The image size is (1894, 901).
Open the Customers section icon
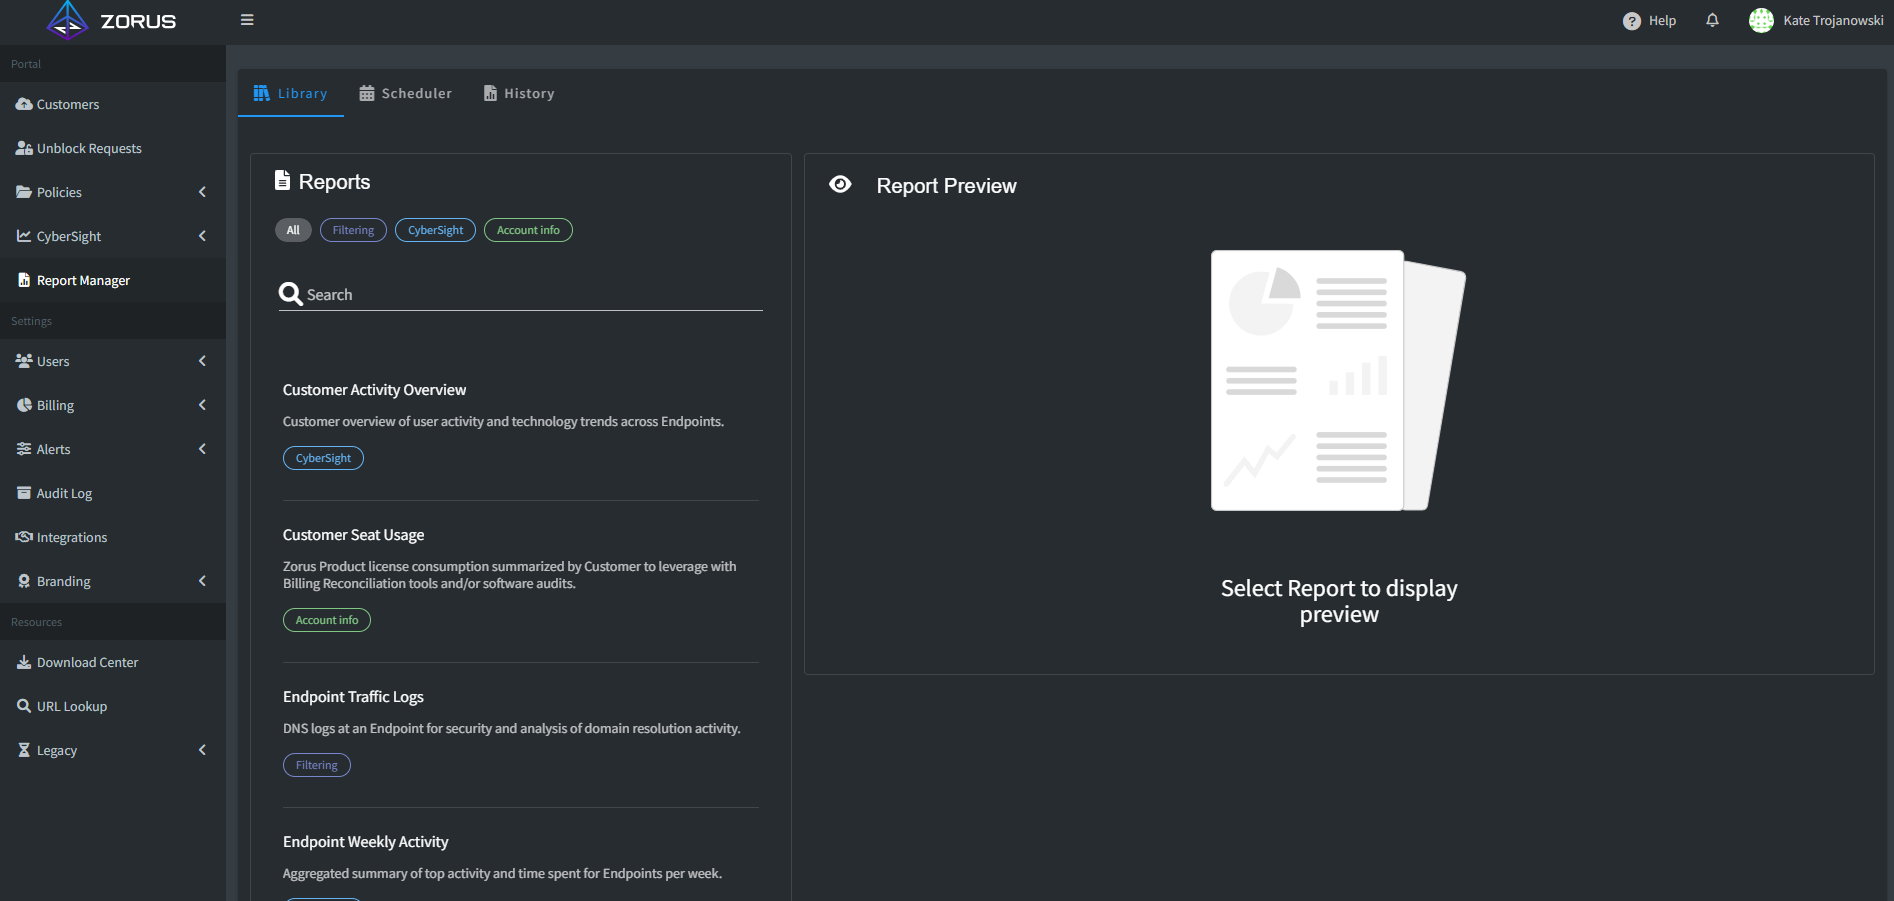point(23,103)
